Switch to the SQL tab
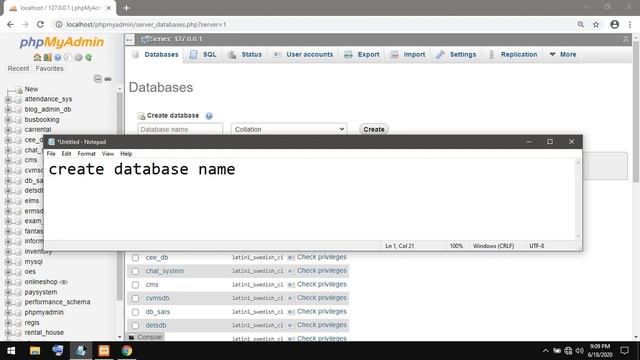 coord(203,54)
